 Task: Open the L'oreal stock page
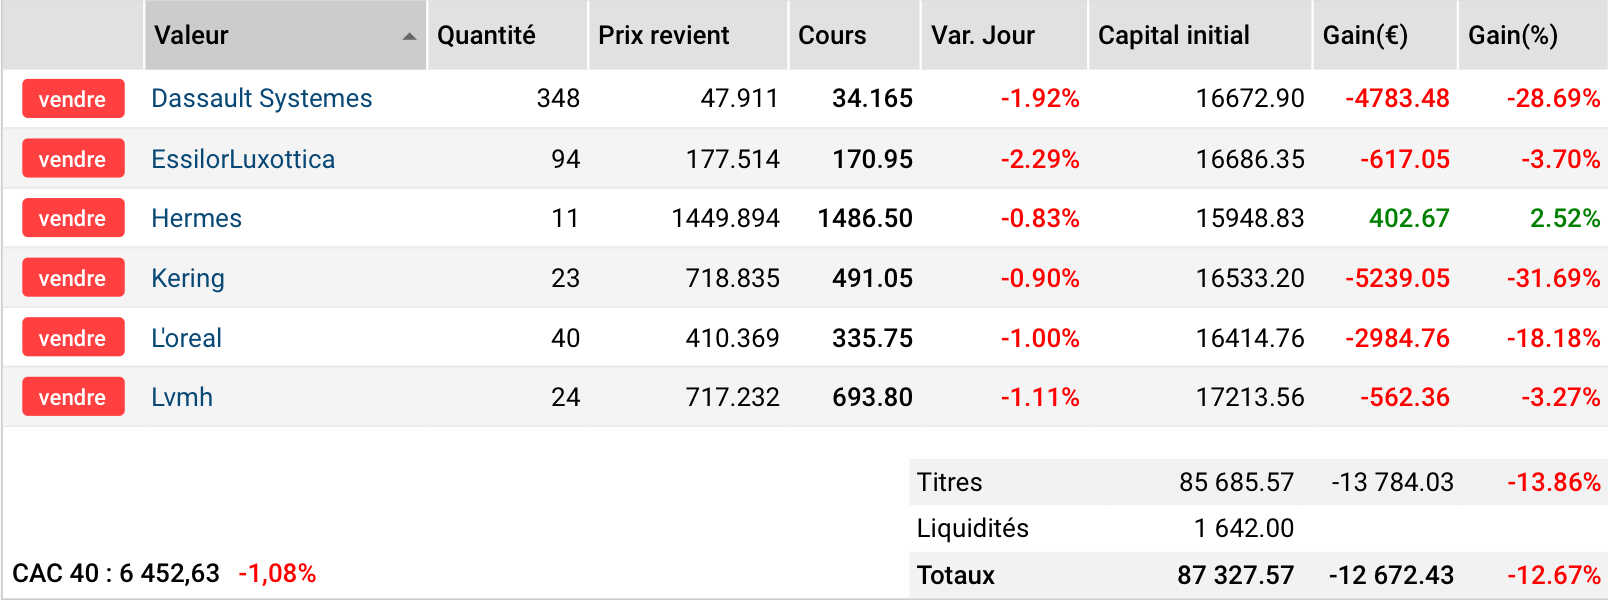186,338
